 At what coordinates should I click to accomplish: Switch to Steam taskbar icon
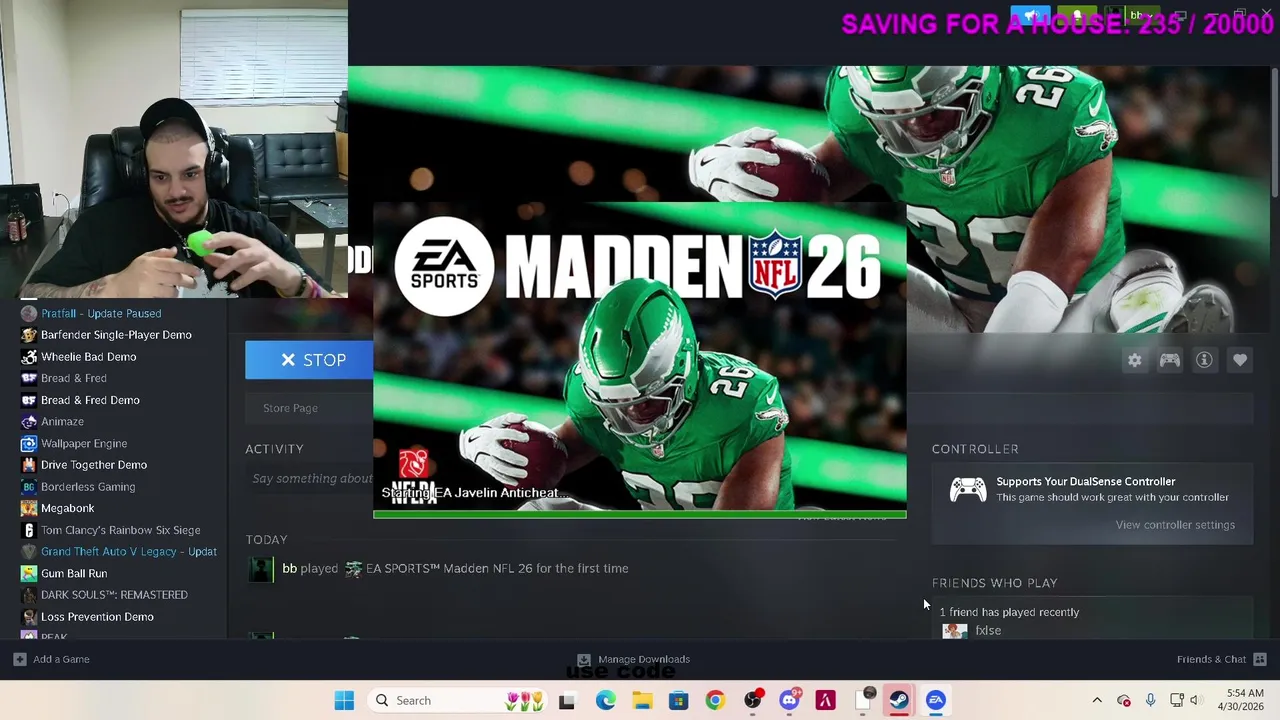[899, 701]
